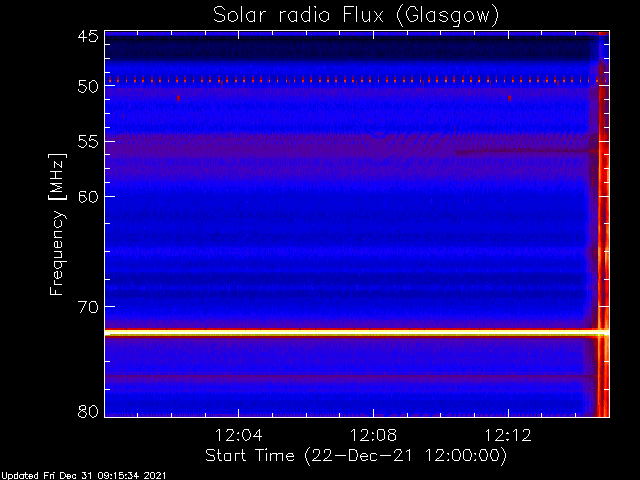
Task: Click the "Updated Fri Dec 31 09:15:34 2021" footer text
Action: pyautogui.click(x=84, y=476)
